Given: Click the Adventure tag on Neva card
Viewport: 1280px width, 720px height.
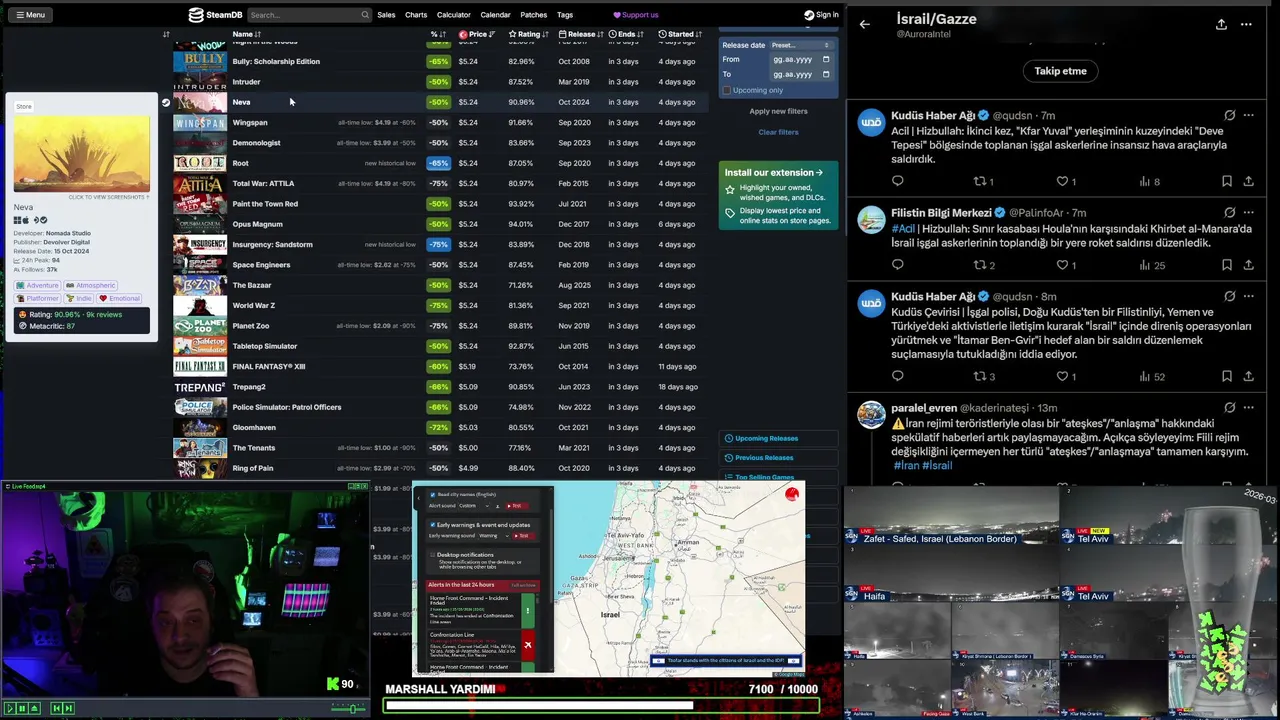Looking at the screenshot, I should pyautogui.click(x=37, y=285).
